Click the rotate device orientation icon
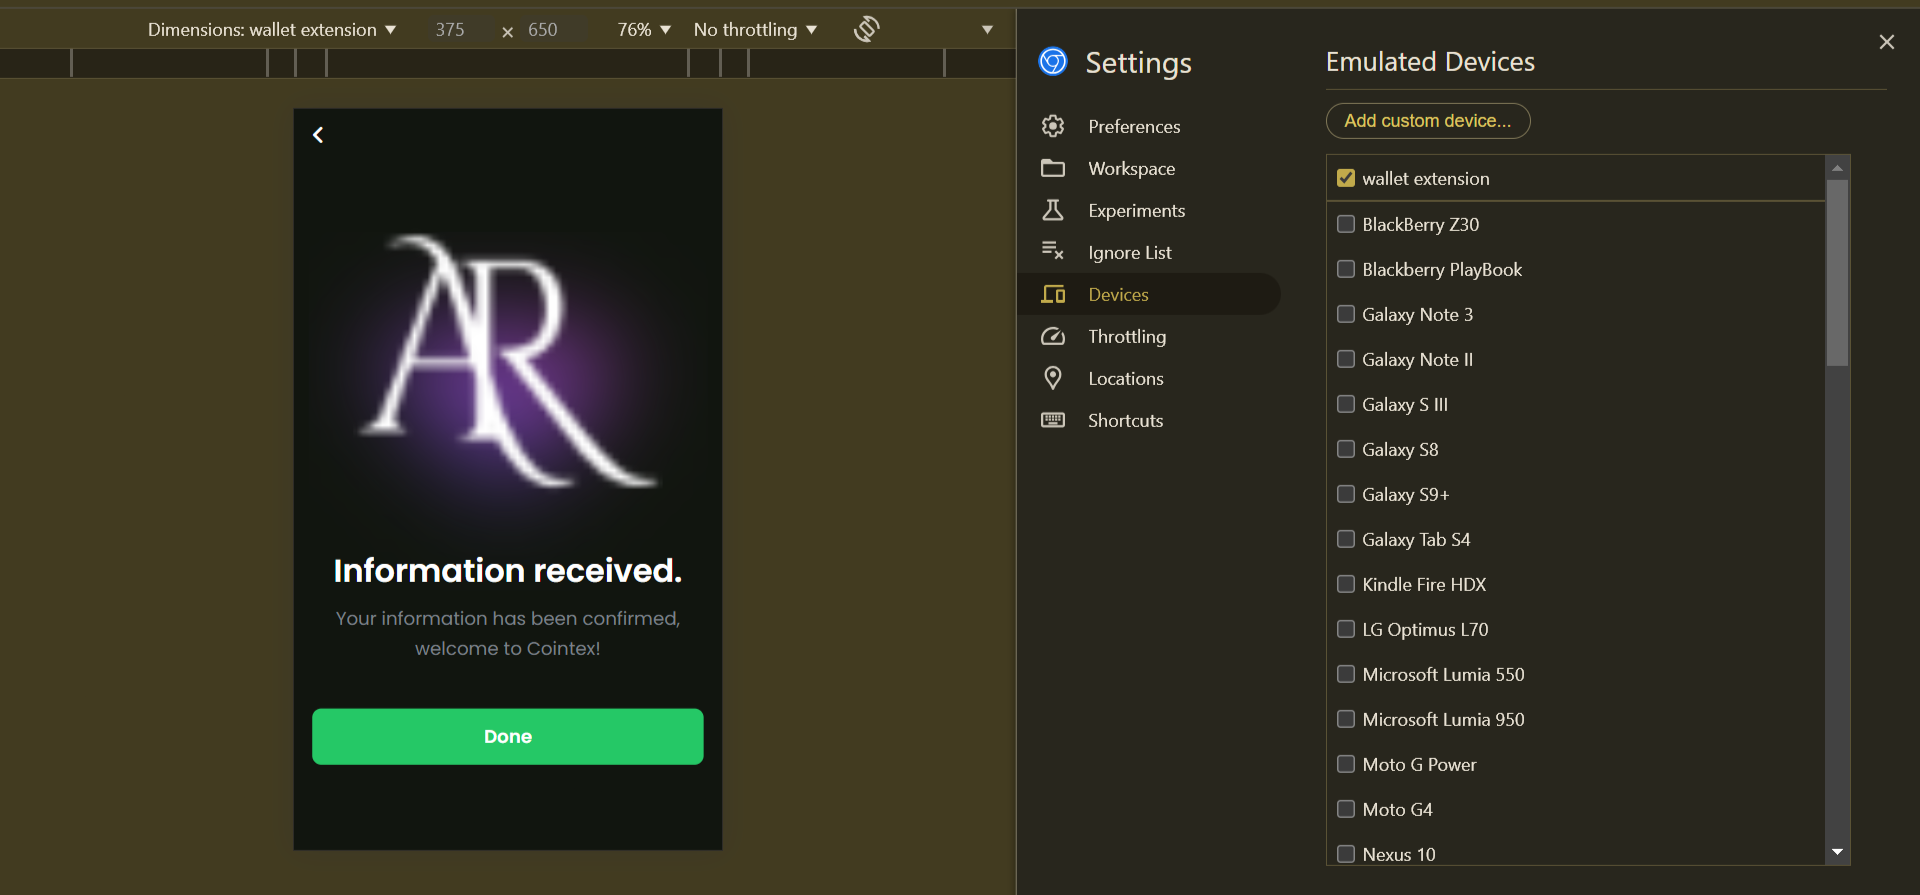Screen dimensions: 1920x895 [867, 29]
